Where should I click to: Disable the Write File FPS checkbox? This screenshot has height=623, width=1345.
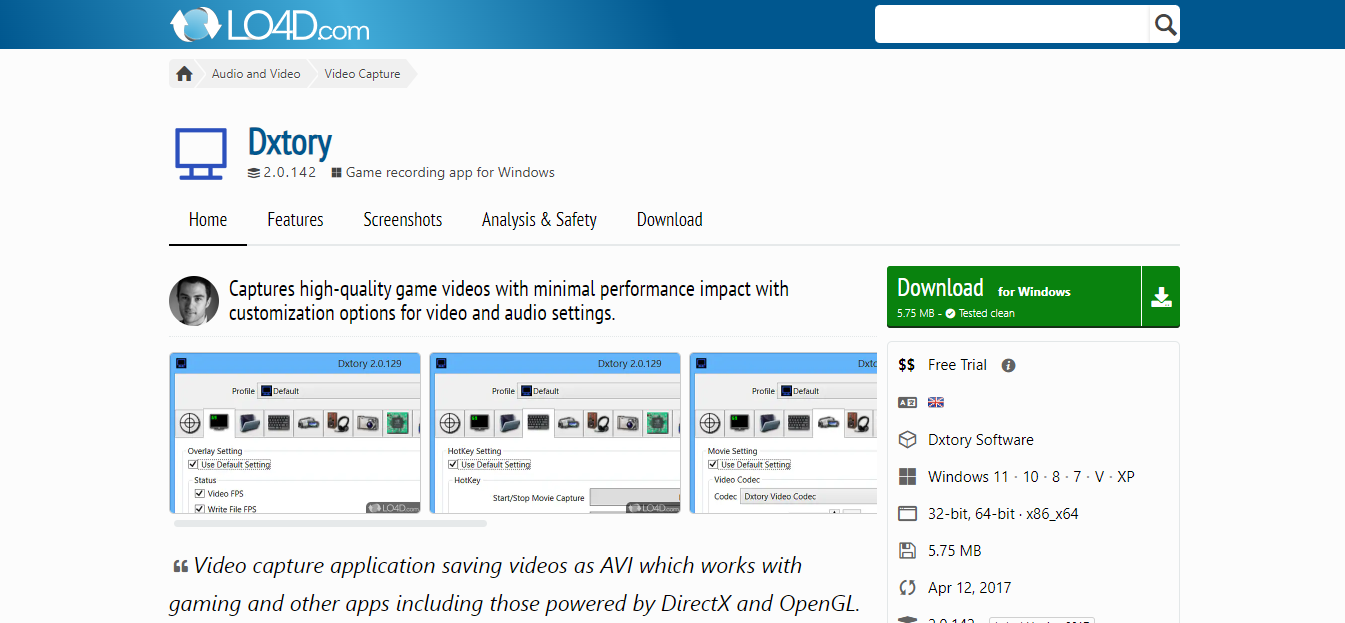click(200, 509)
